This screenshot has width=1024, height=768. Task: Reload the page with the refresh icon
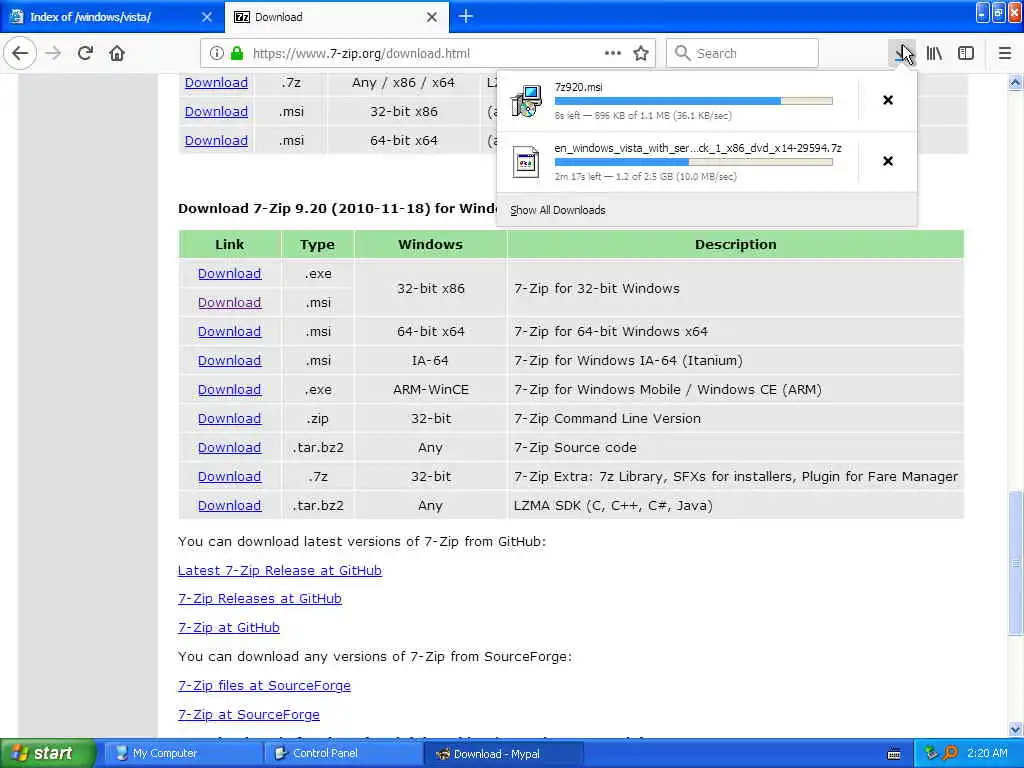tap(85, 53)
